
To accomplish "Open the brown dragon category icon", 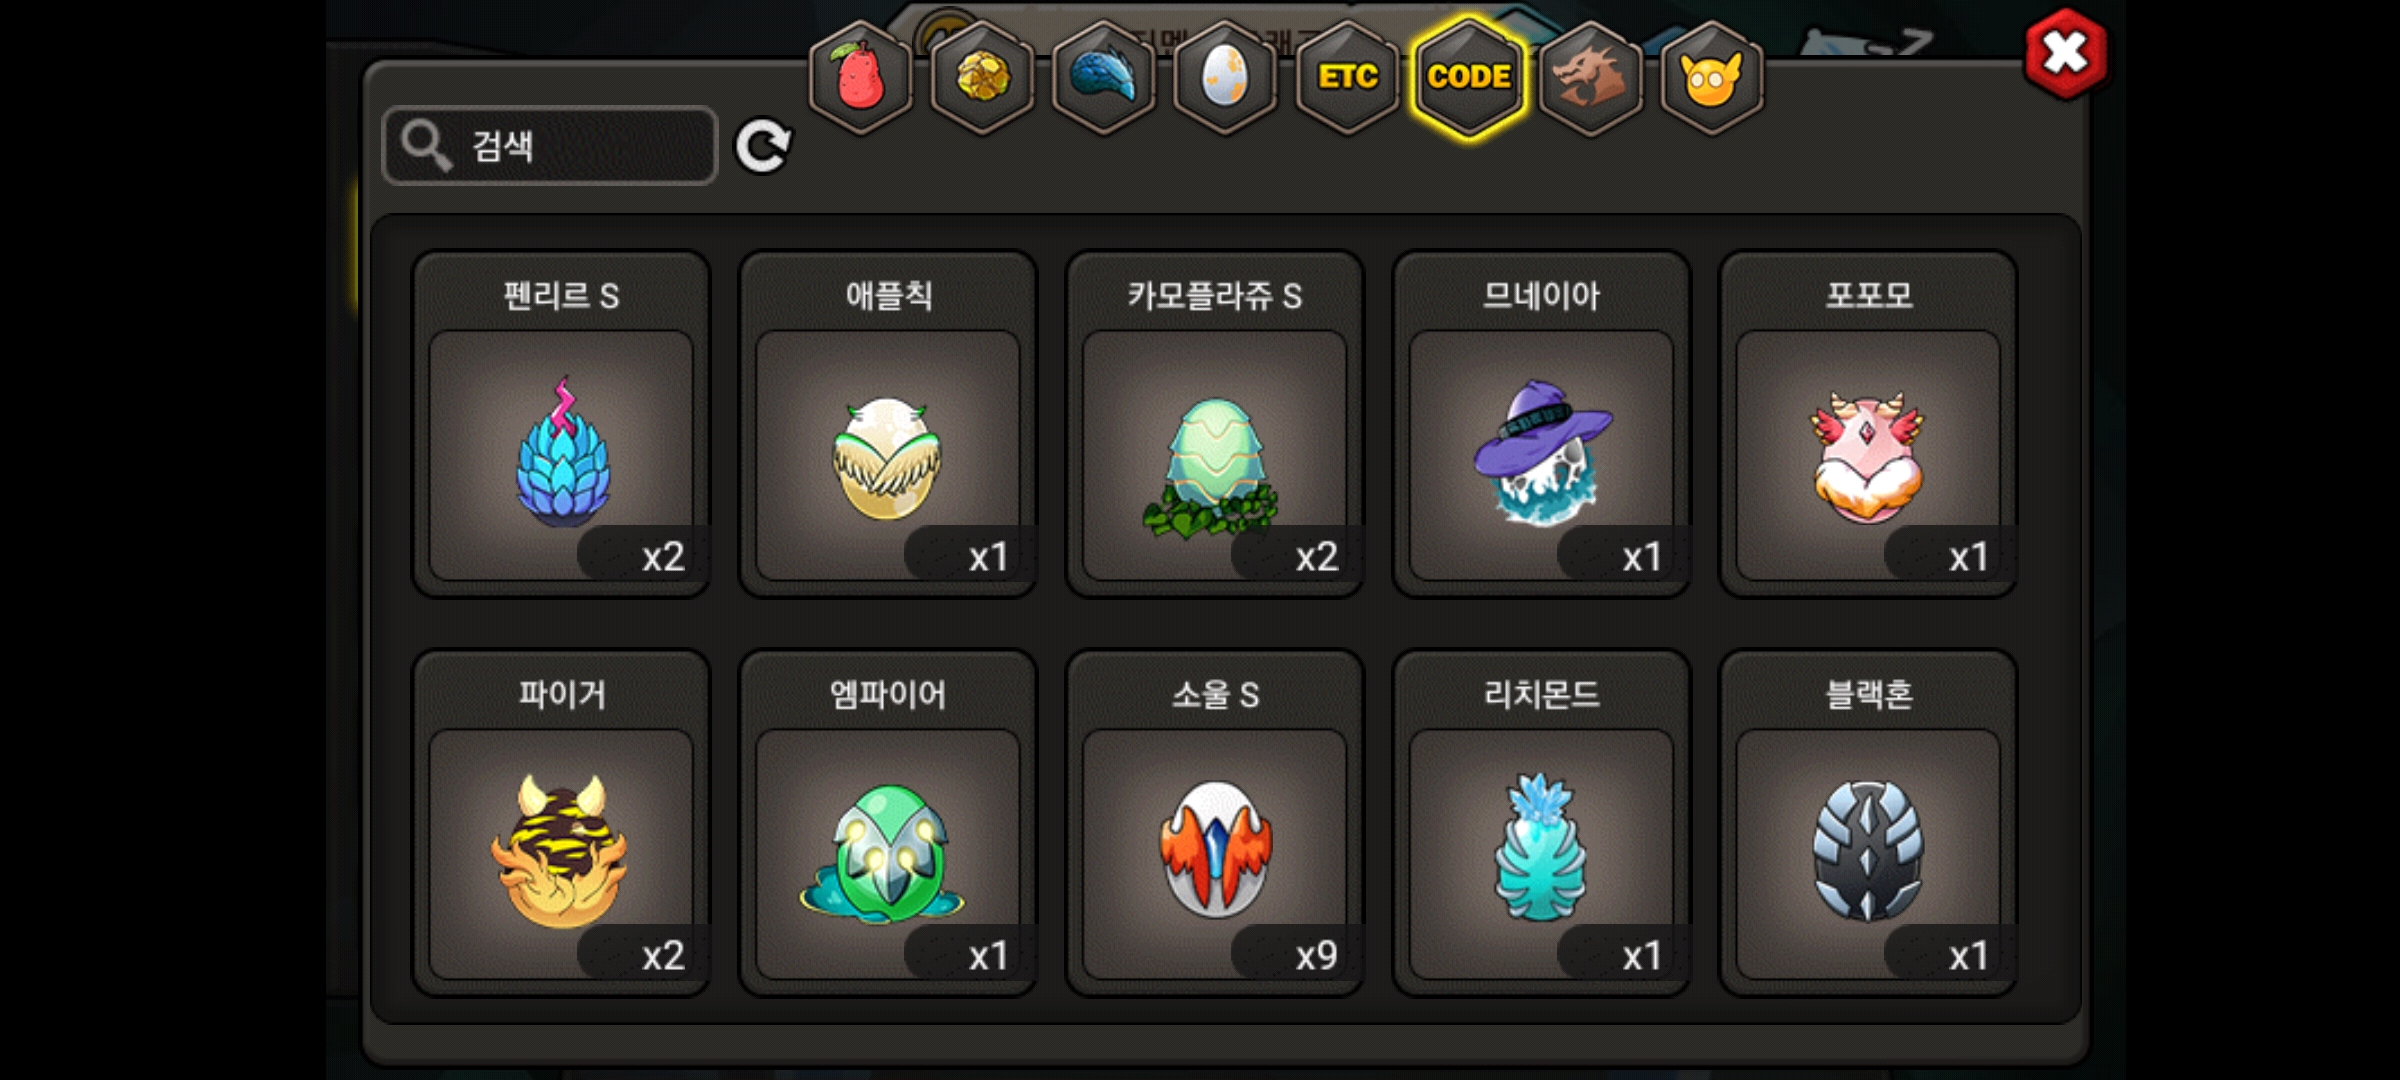I will 1590,77.
